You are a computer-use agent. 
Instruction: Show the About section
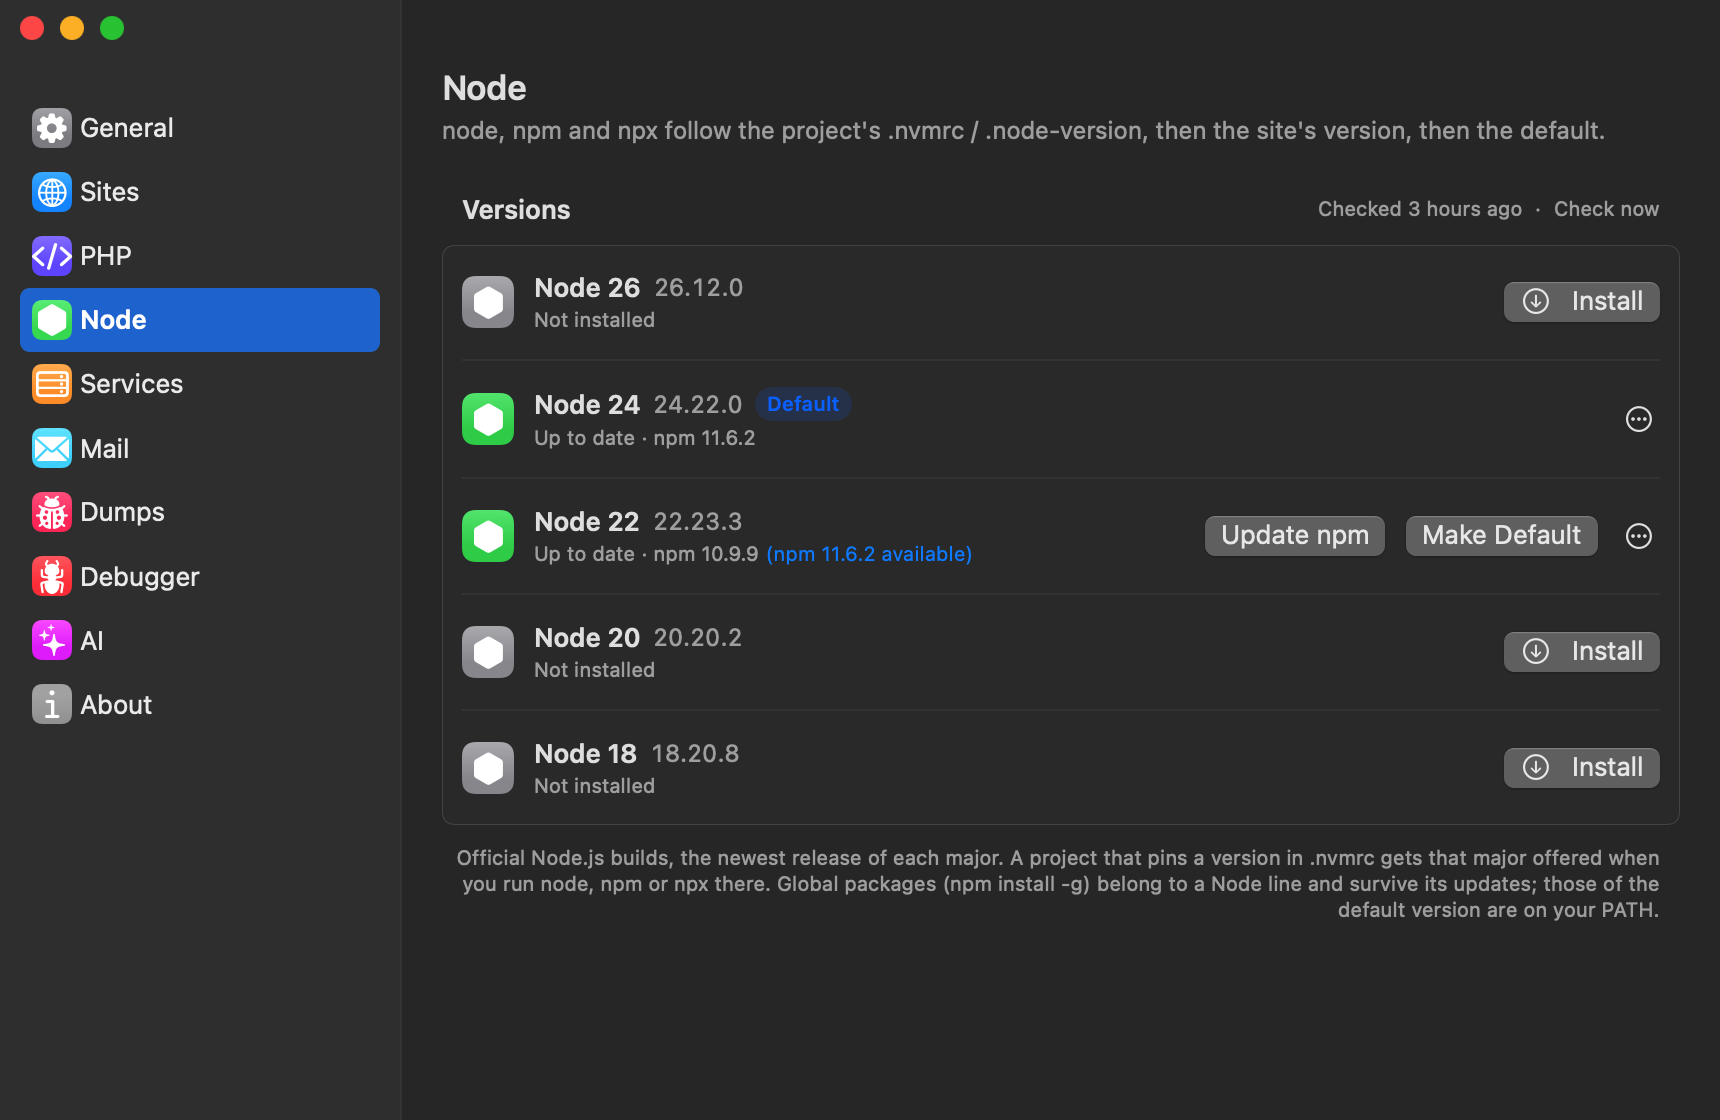[x=200, y=704]
